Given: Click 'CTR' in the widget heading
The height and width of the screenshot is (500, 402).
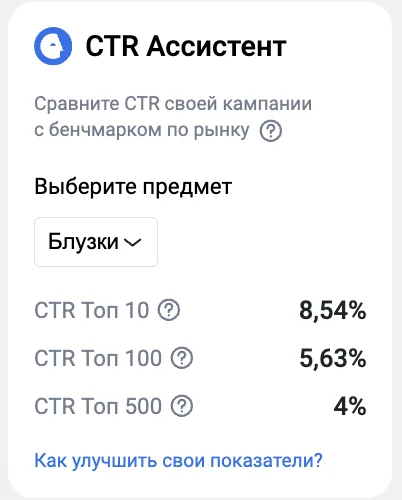Looking at the screenshot, I should 112,46.
